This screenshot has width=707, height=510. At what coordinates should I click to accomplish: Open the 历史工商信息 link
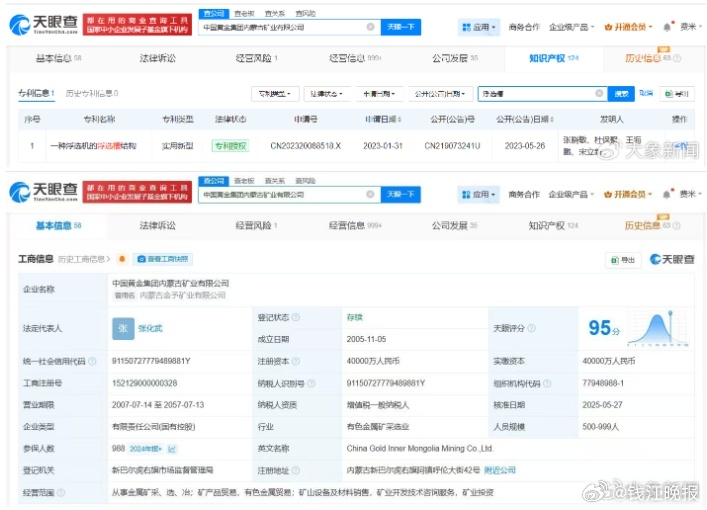(x=84, y=259)
